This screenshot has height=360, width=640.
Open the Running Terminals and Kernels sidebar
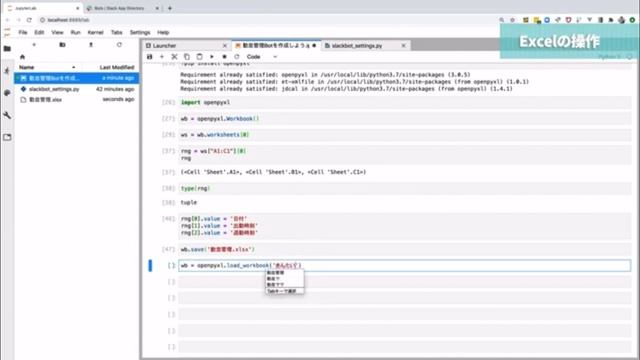tap(7, 71)
